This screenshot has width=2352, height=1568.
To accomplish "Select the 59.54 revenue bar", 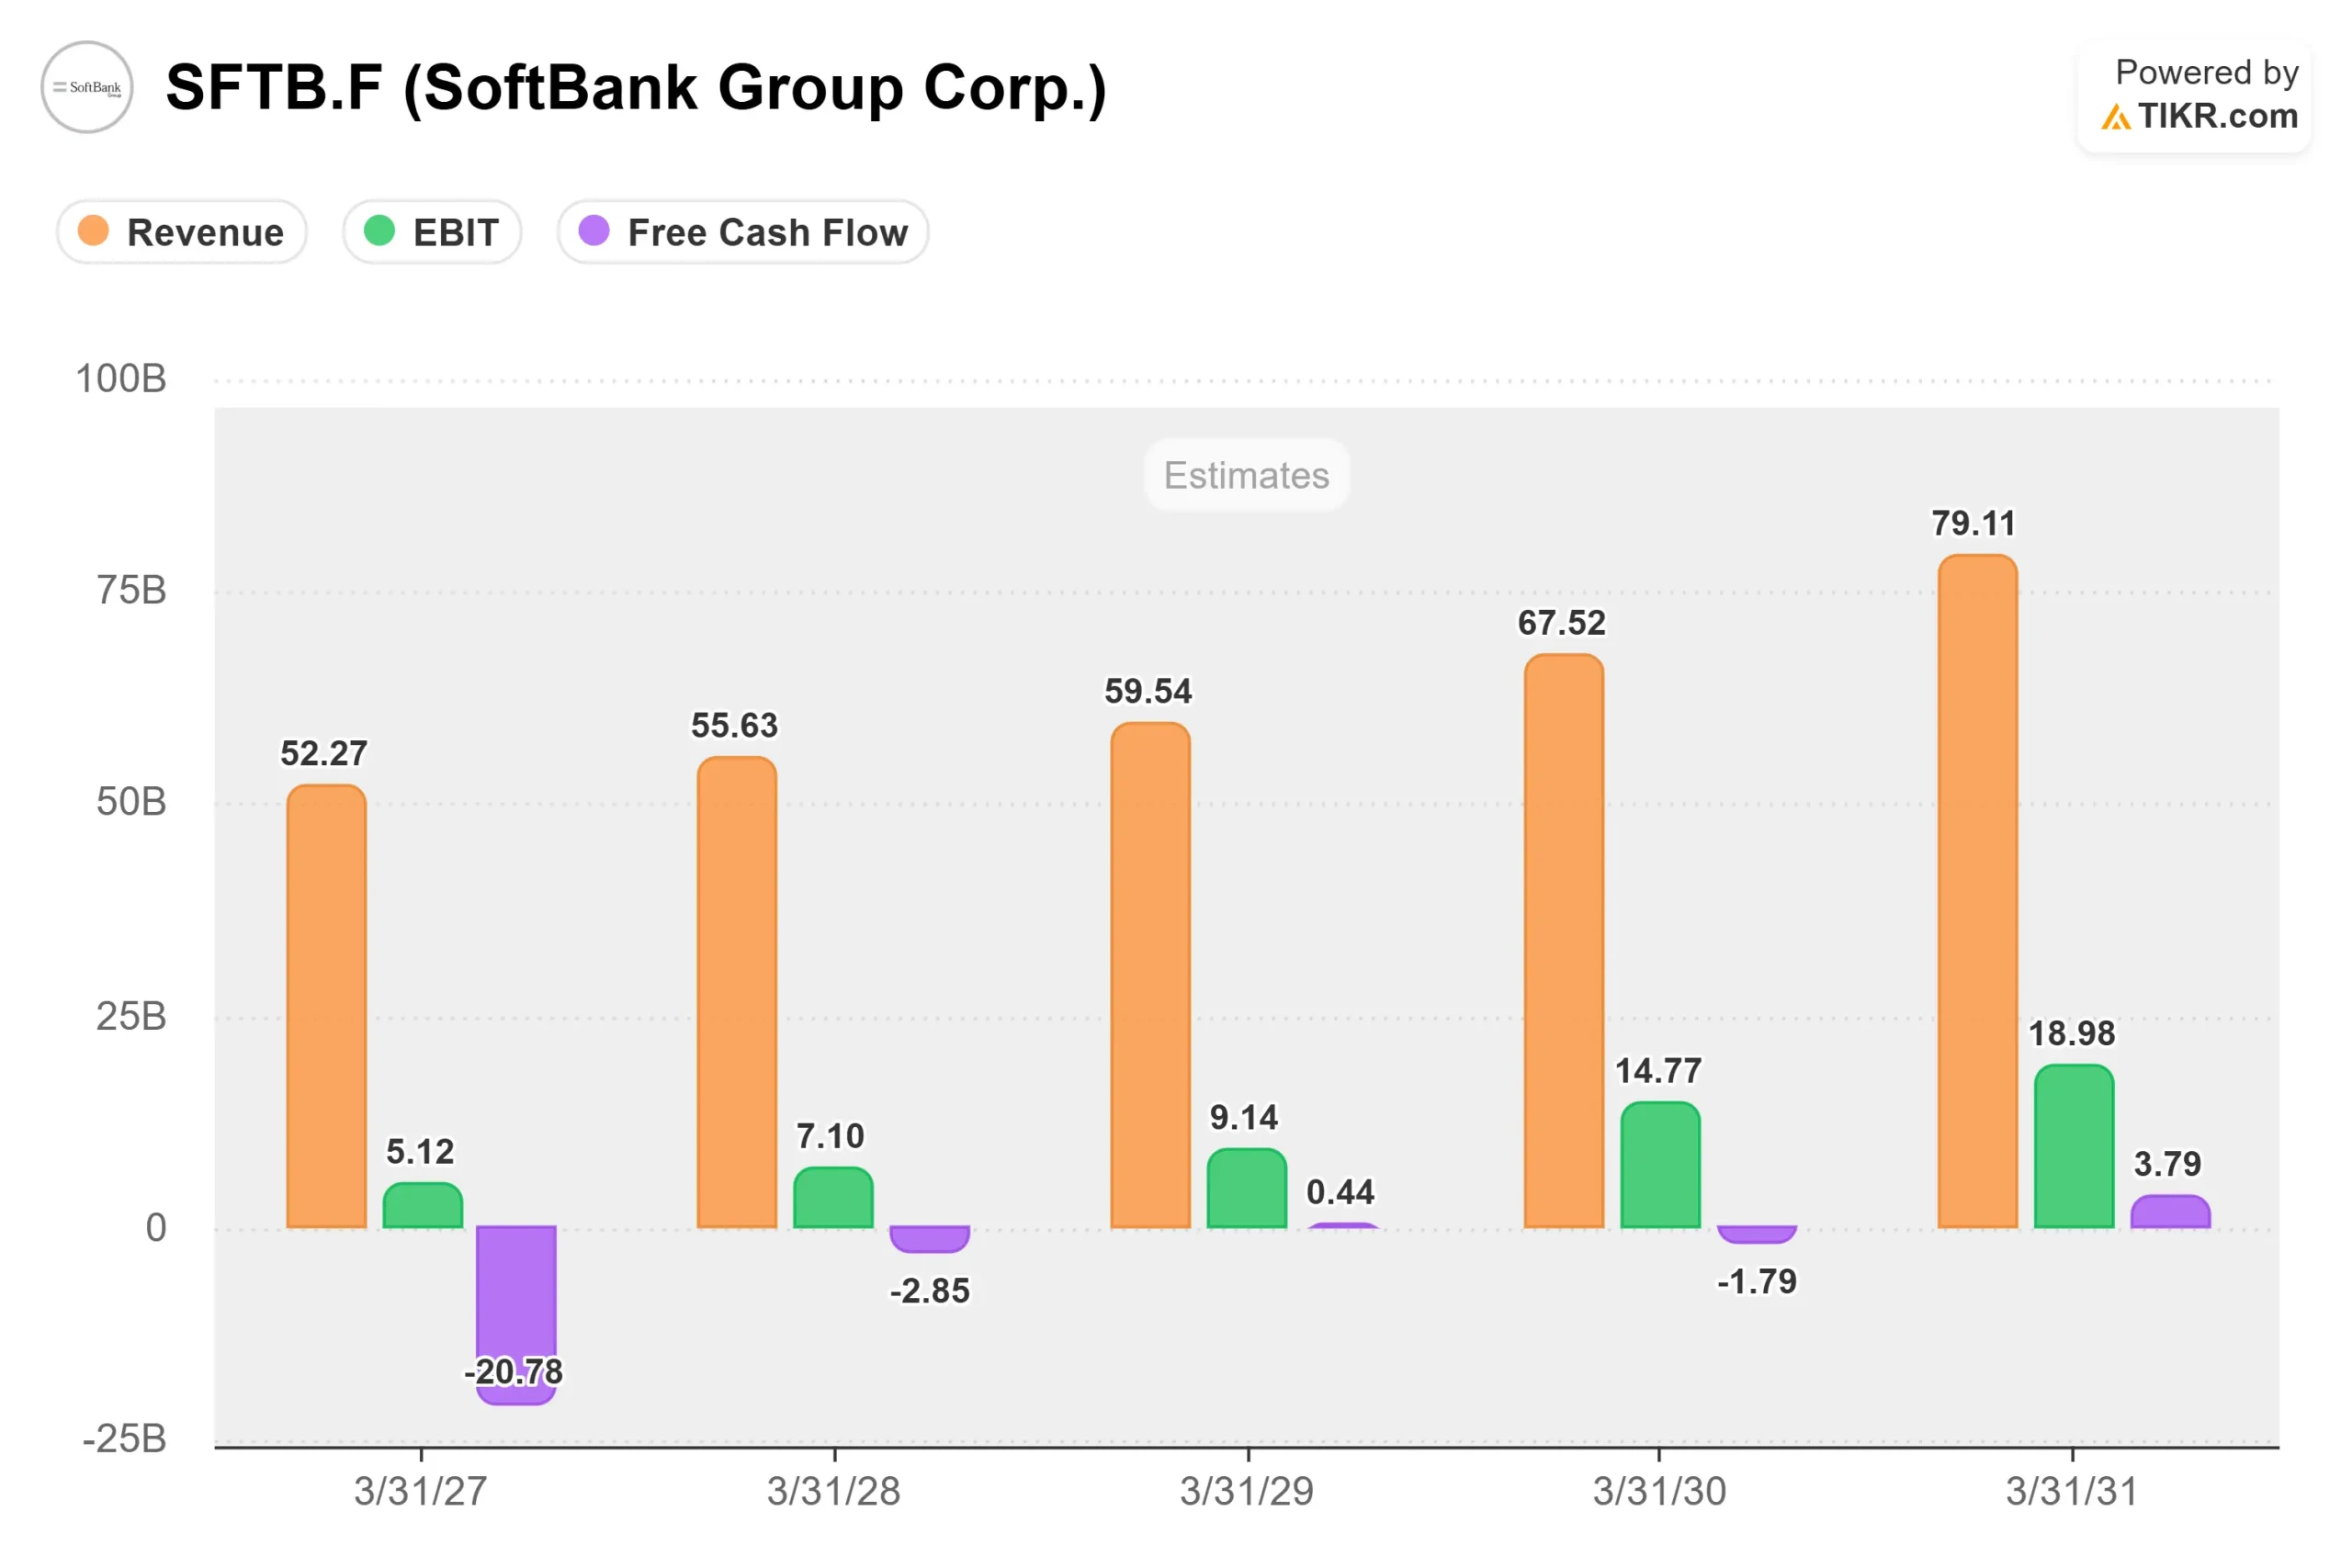I will (1151, 975).
